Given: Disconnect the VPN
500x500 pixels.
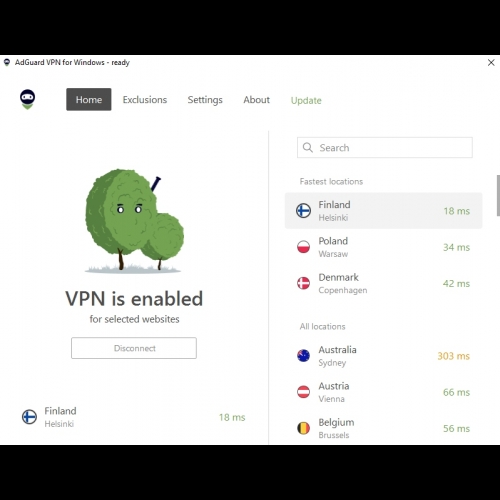Looking at the screenshot, I should click(x=134, y=348).
